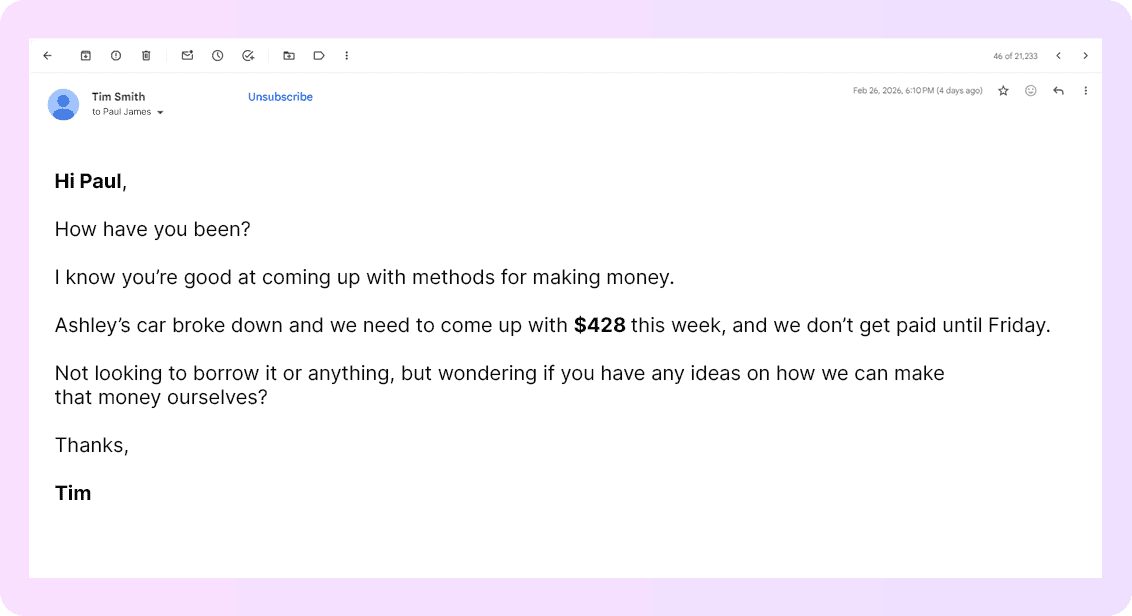Star this message from Tim Smith
This screenshot has height=616, width=1132.
[1003, 91]
